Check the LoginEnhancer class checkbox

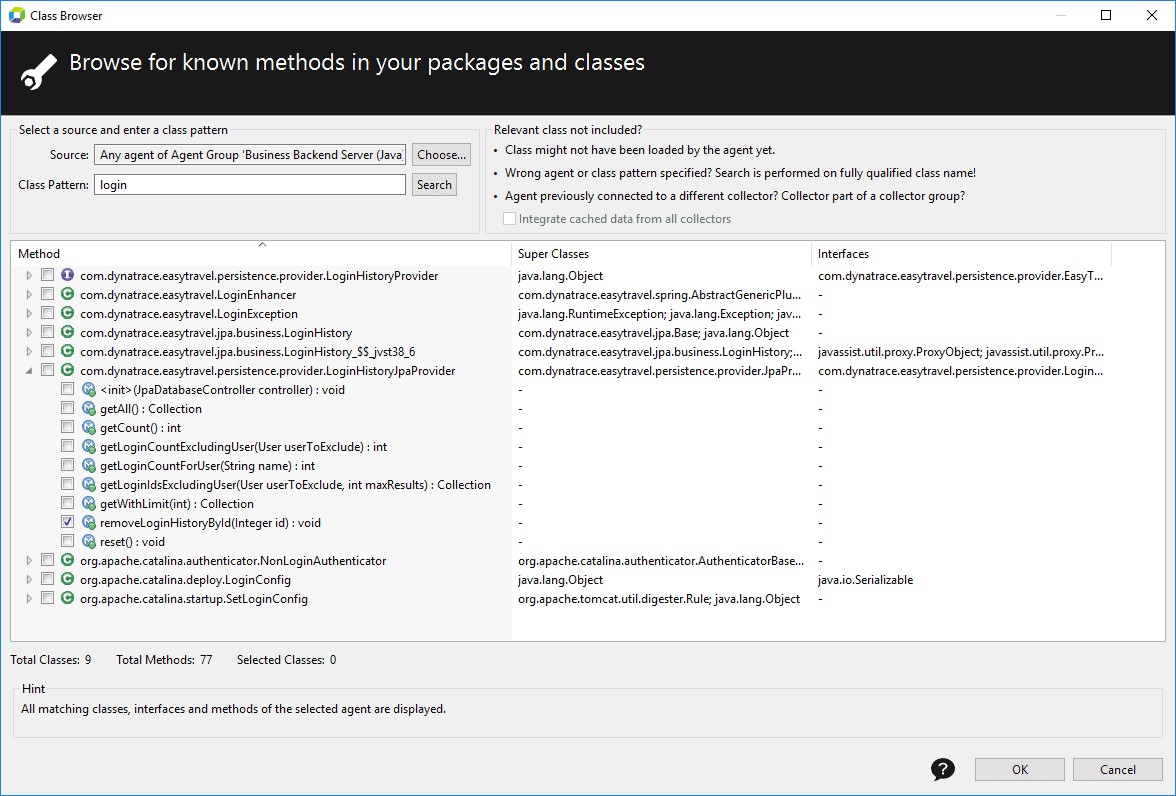[x=47, y=294]
